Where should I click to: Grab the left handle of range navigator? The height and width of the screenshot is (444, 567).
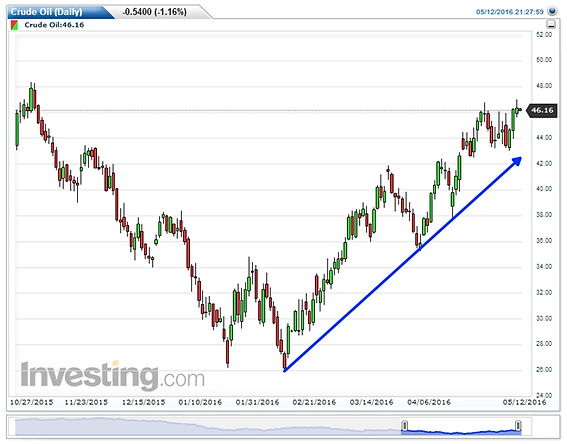pos(405,426)
